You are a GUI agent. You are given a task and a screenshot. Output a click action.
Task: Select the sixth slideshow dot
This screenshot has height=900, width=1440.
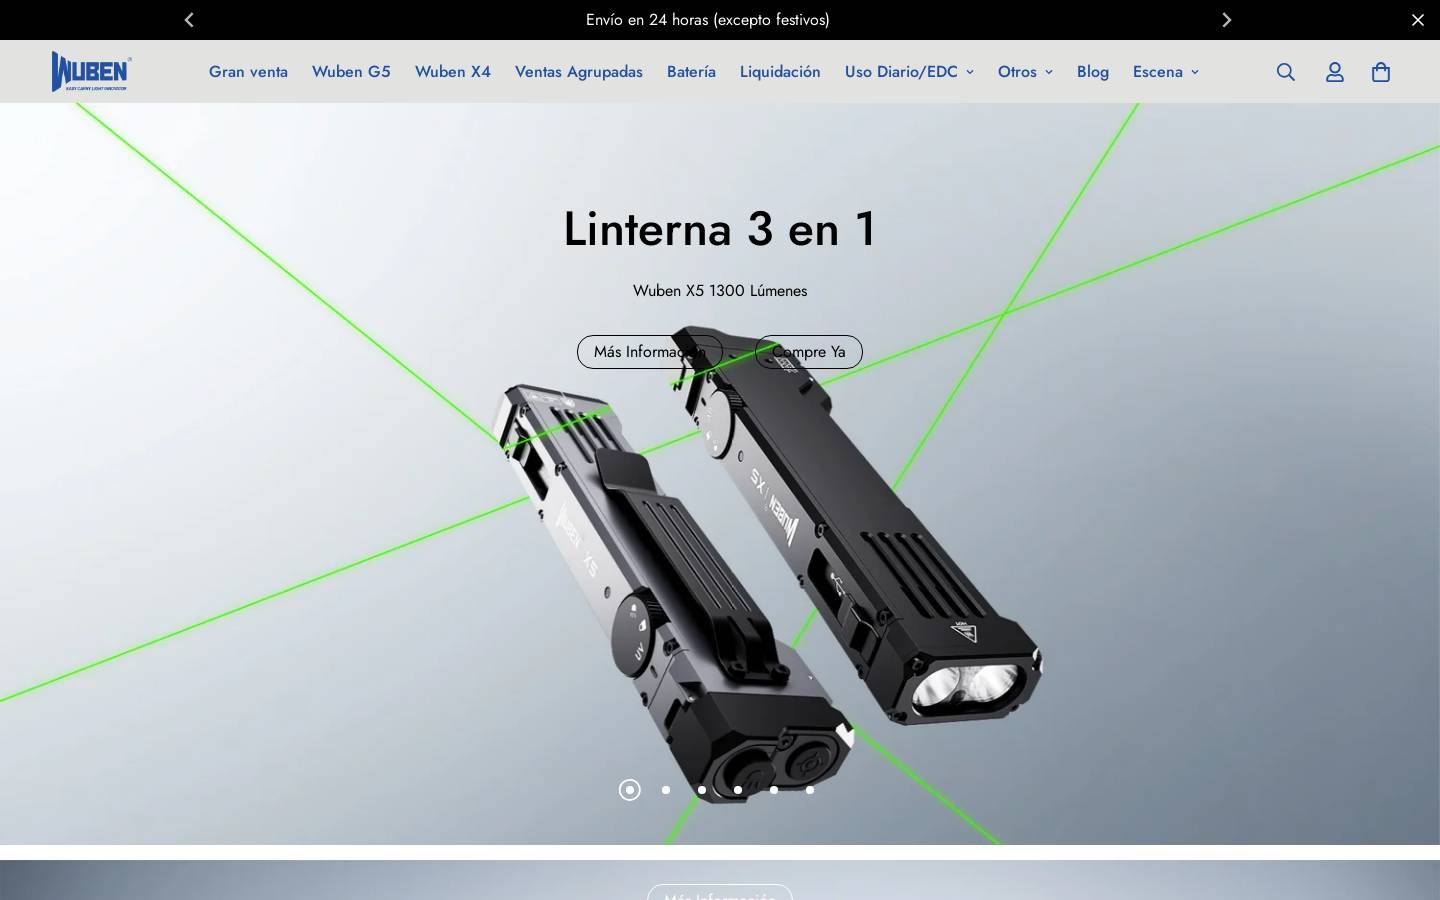pyautogui.click(x=810, y=790)
